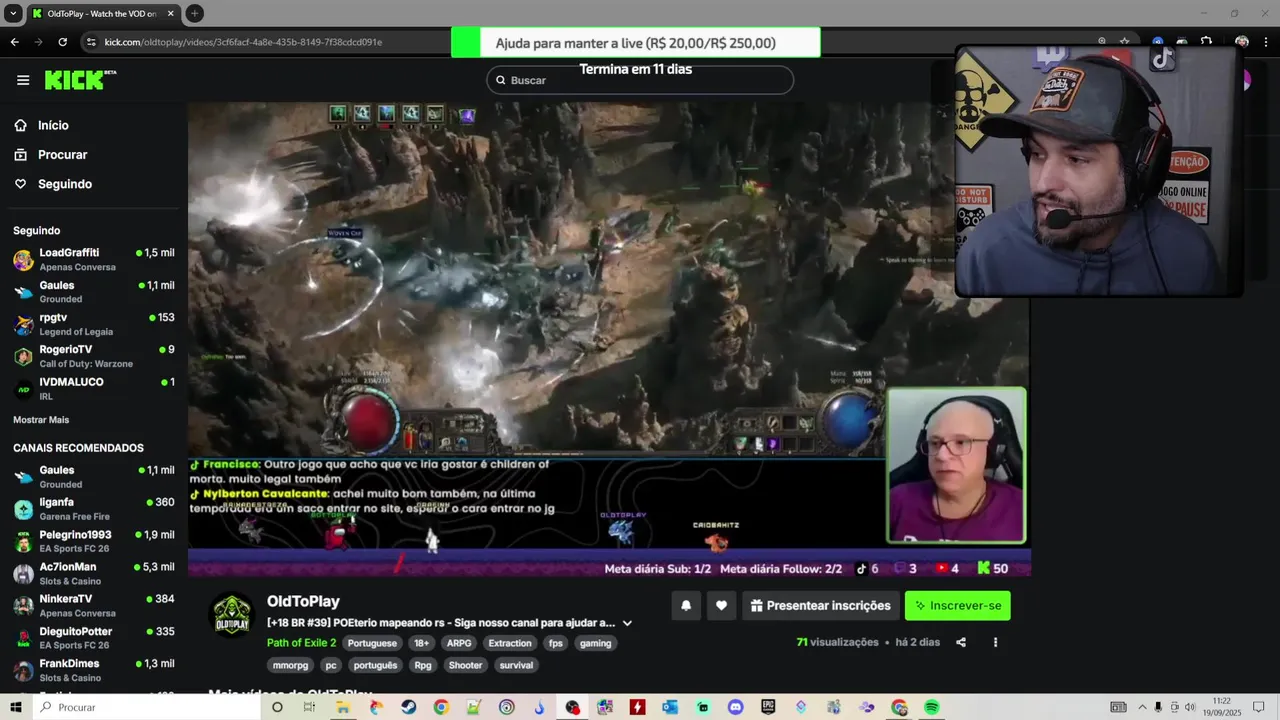
Task: Open File Explorer from taskbar
Action: coord(342,707)
